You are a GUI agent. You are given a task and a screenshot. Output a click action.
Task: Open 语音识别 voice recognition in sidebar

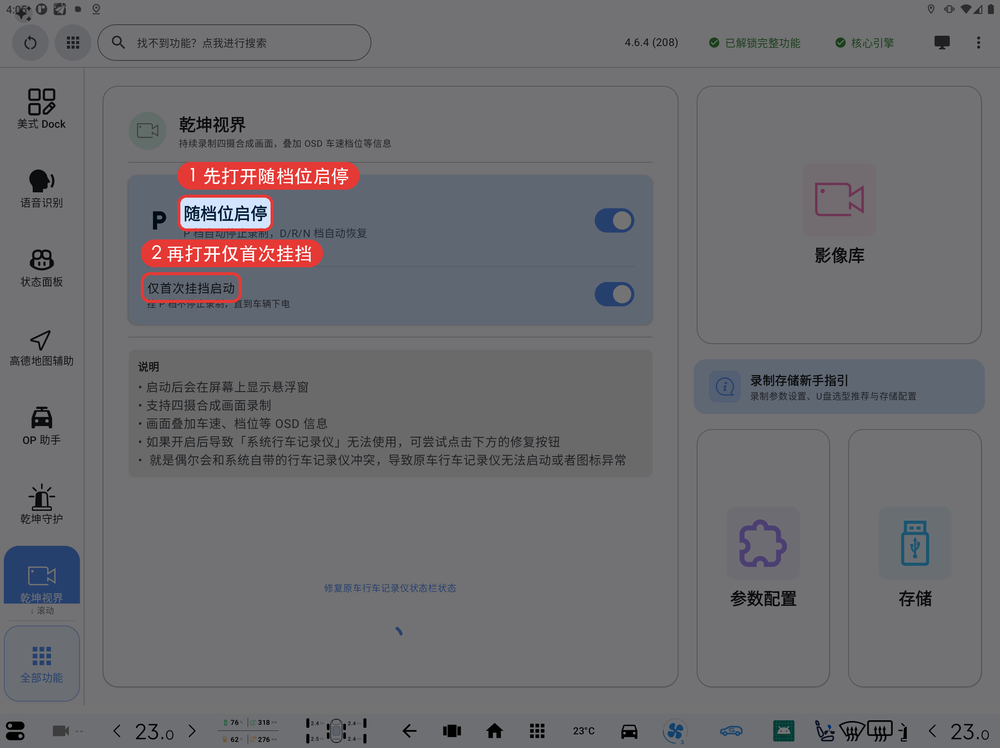[41, 189]
